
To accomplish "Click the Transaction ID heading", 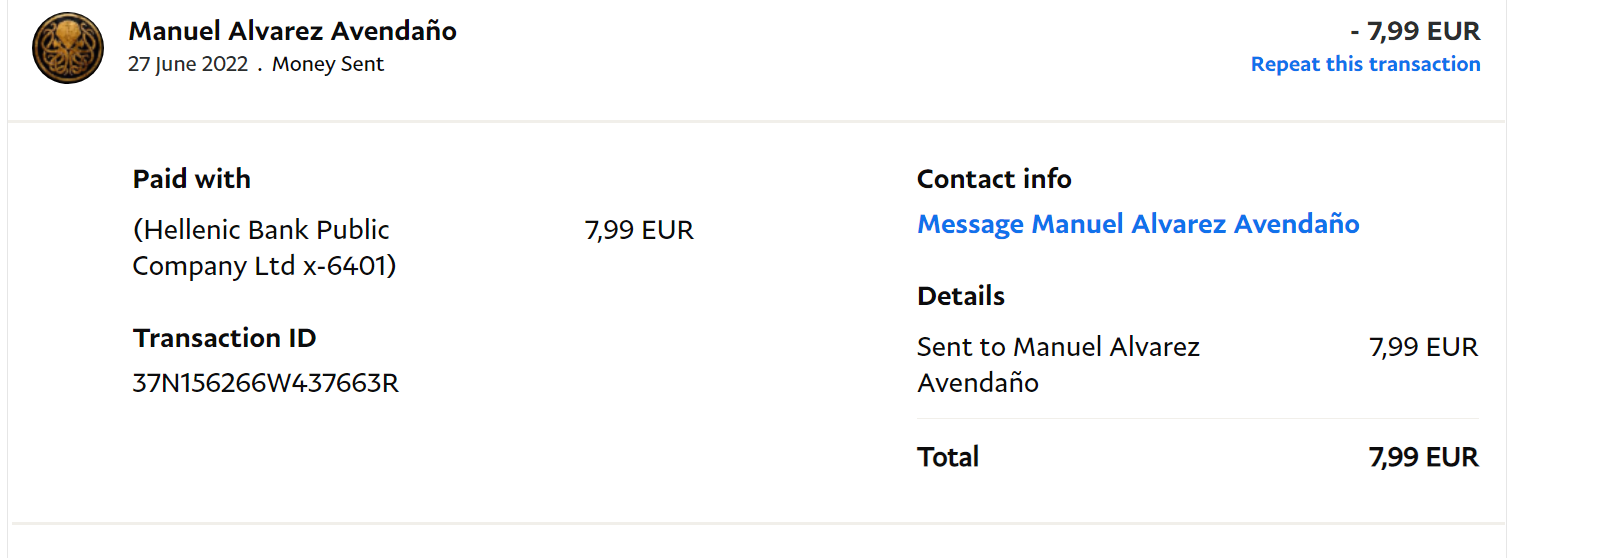I will pyautogui.click(x=225, y=338).
